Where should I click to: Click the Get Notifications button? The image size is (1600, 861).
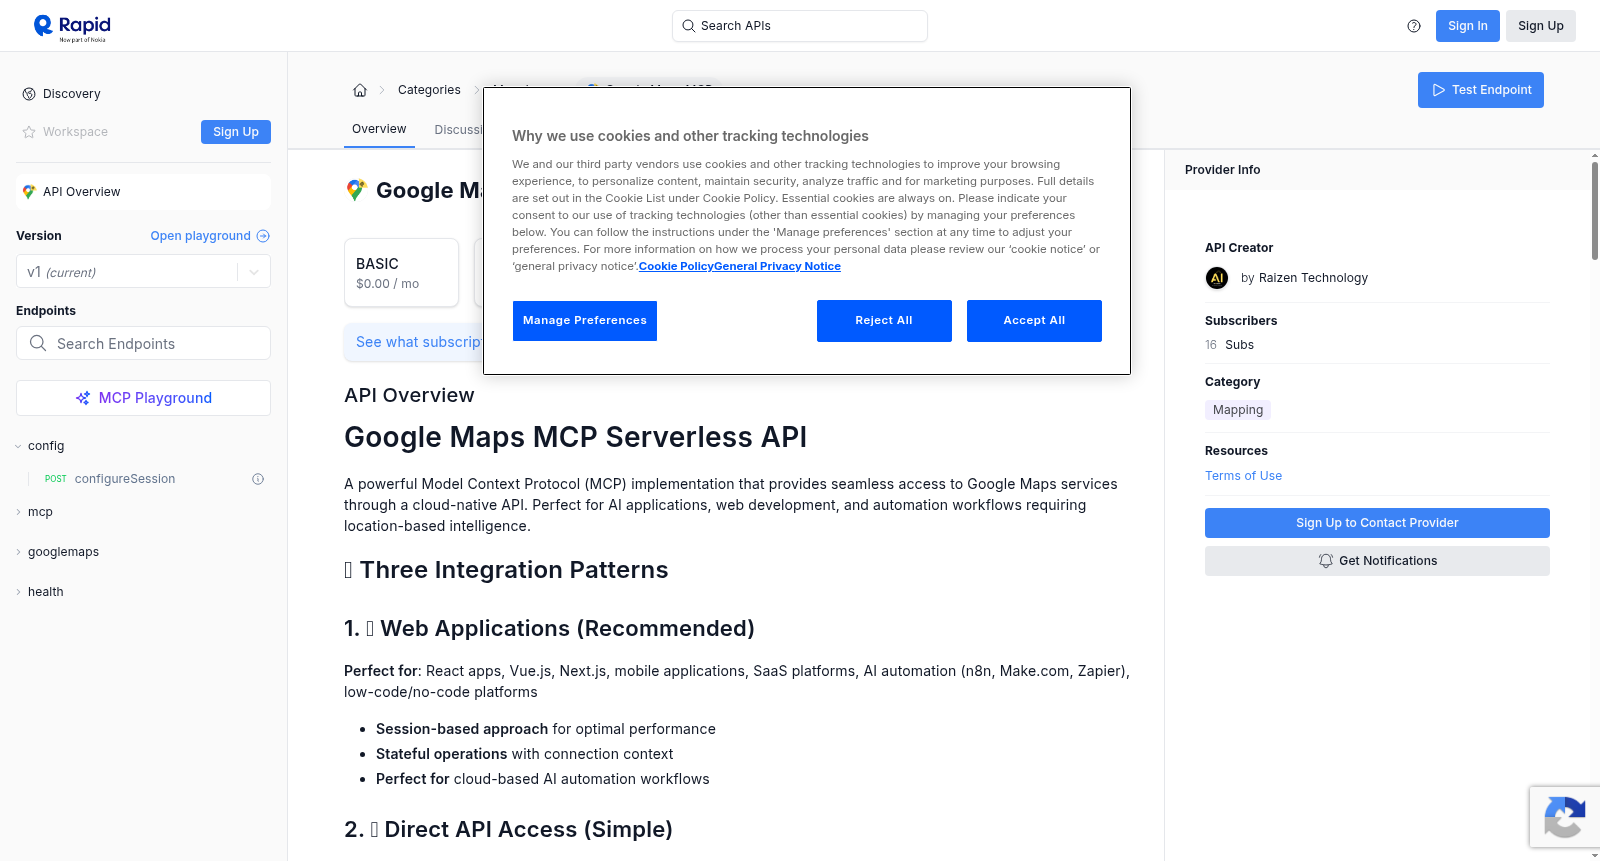tap(1377, 561)
